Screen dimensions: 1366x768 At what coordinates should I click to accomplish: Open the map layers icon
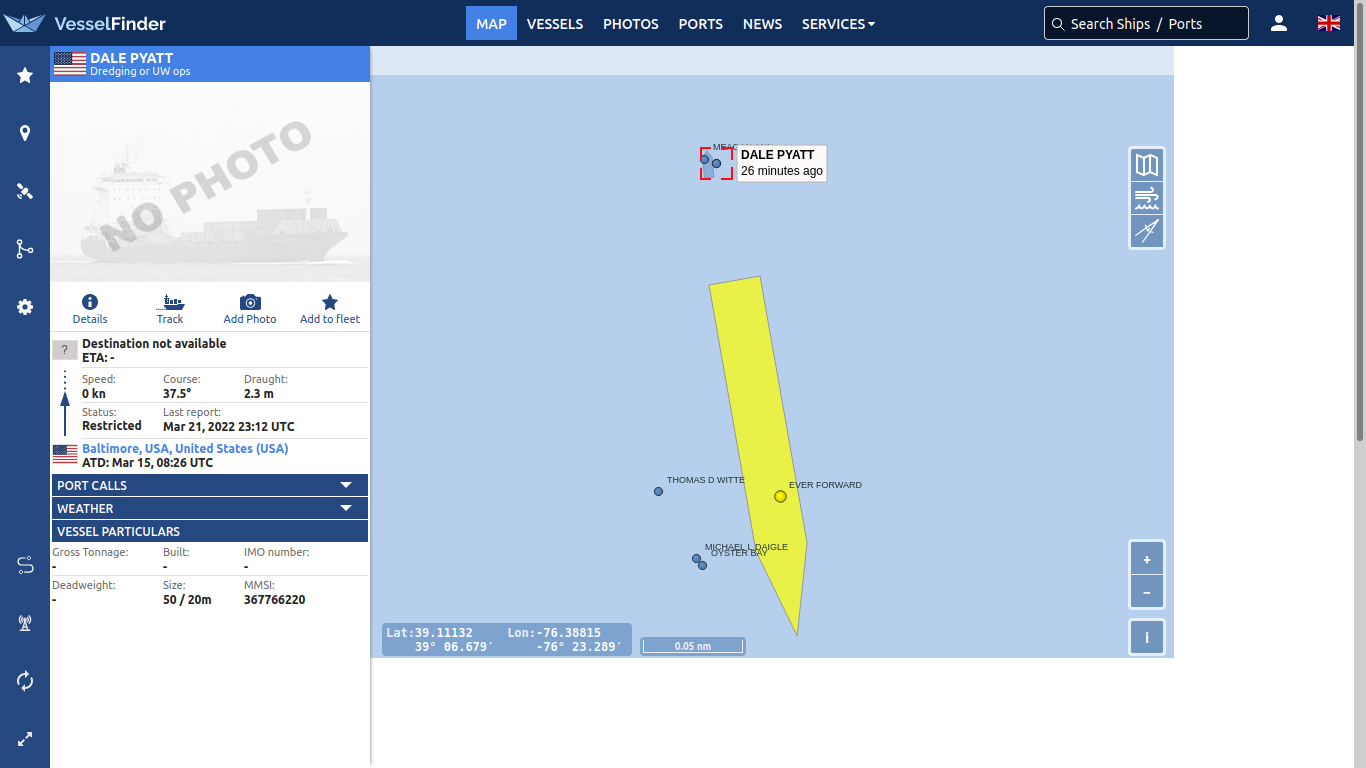(1147, 165)
